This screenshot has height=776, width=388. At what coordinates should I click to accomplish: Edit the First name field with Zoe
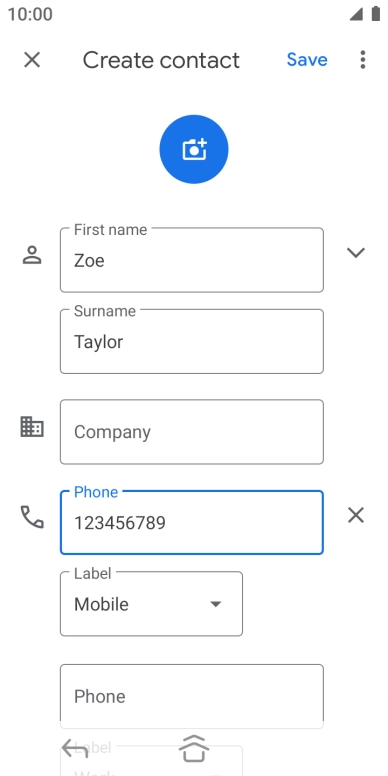tap(192, 260)
